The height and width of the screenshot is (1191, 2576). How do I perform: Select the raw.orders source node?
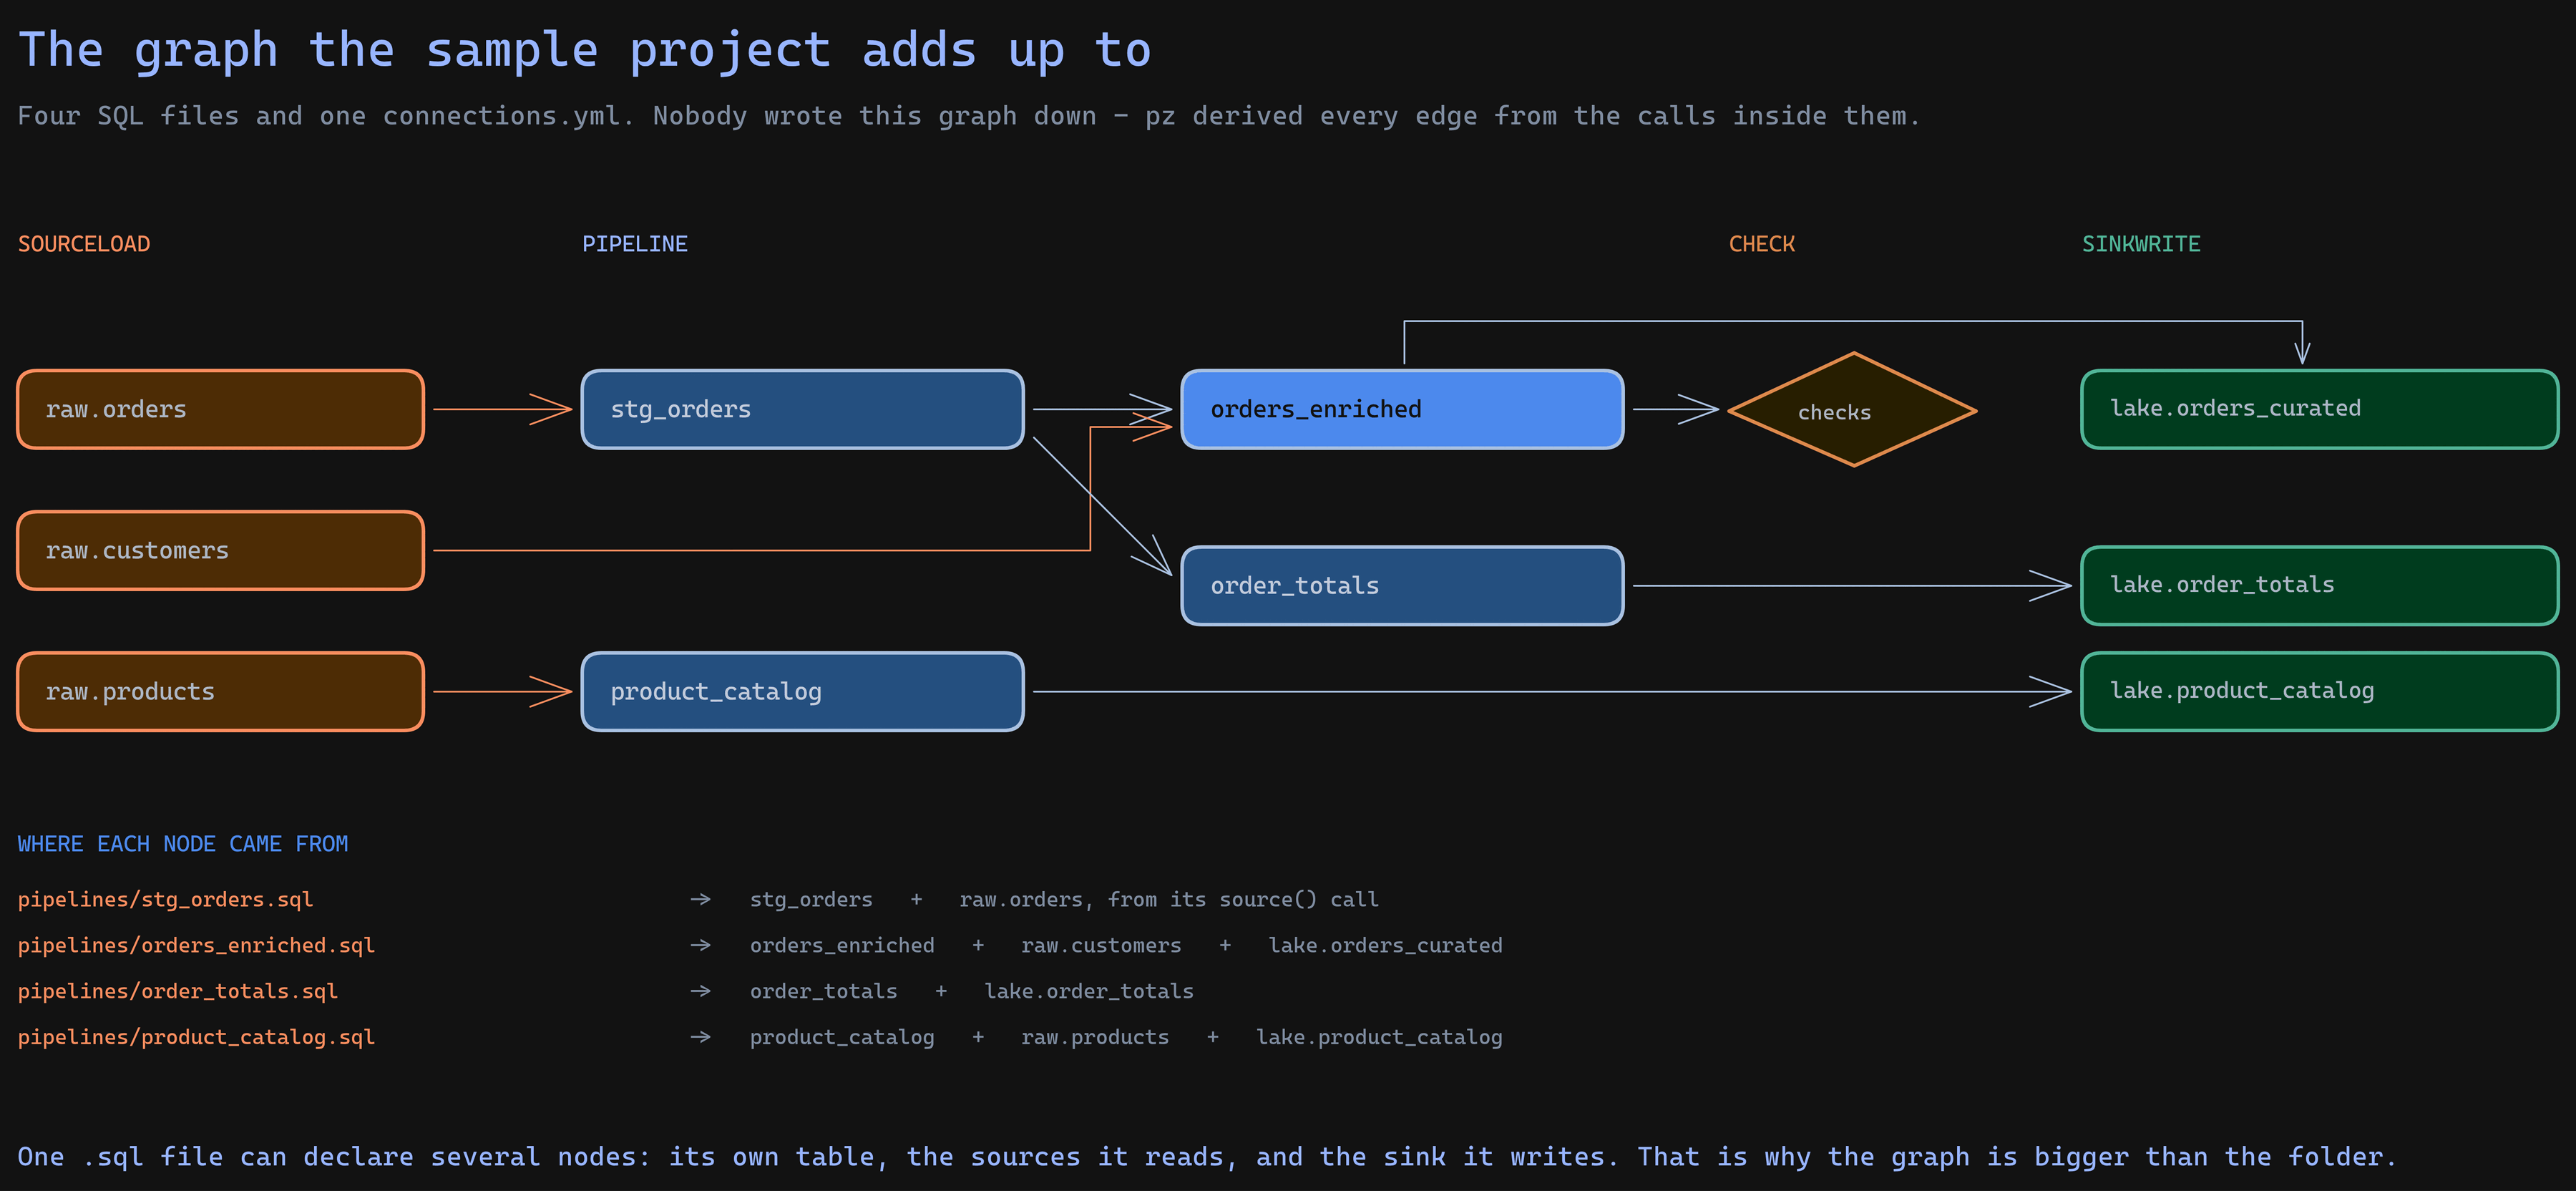(220, 409)
